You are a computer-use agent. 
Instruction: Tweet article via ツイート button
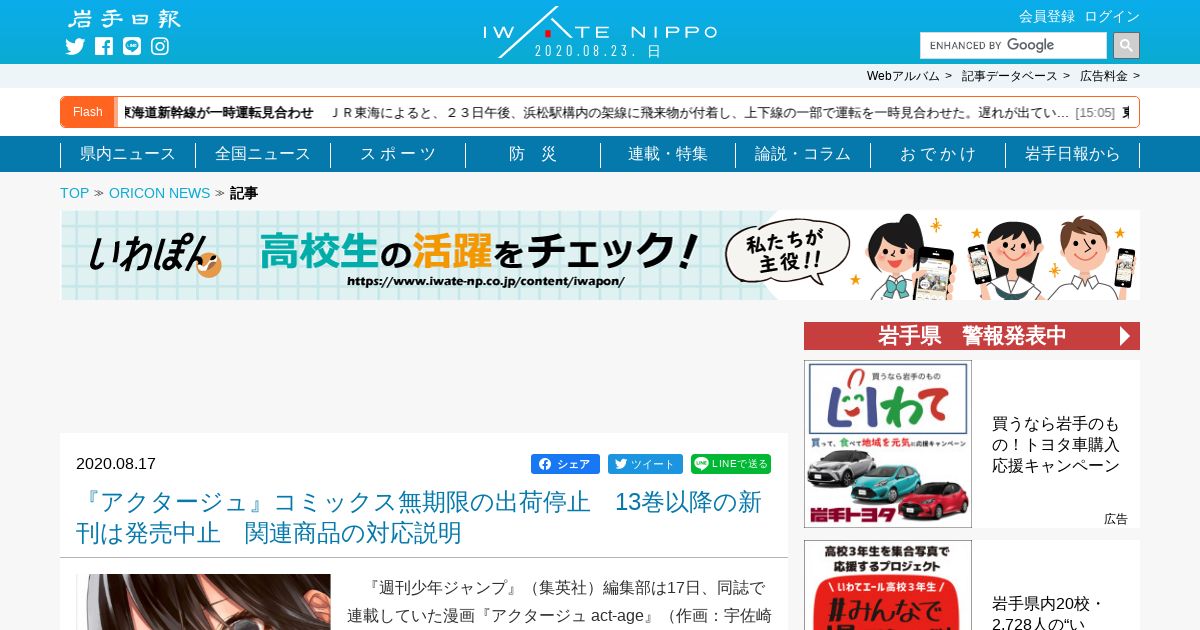(x=645, y=464)
